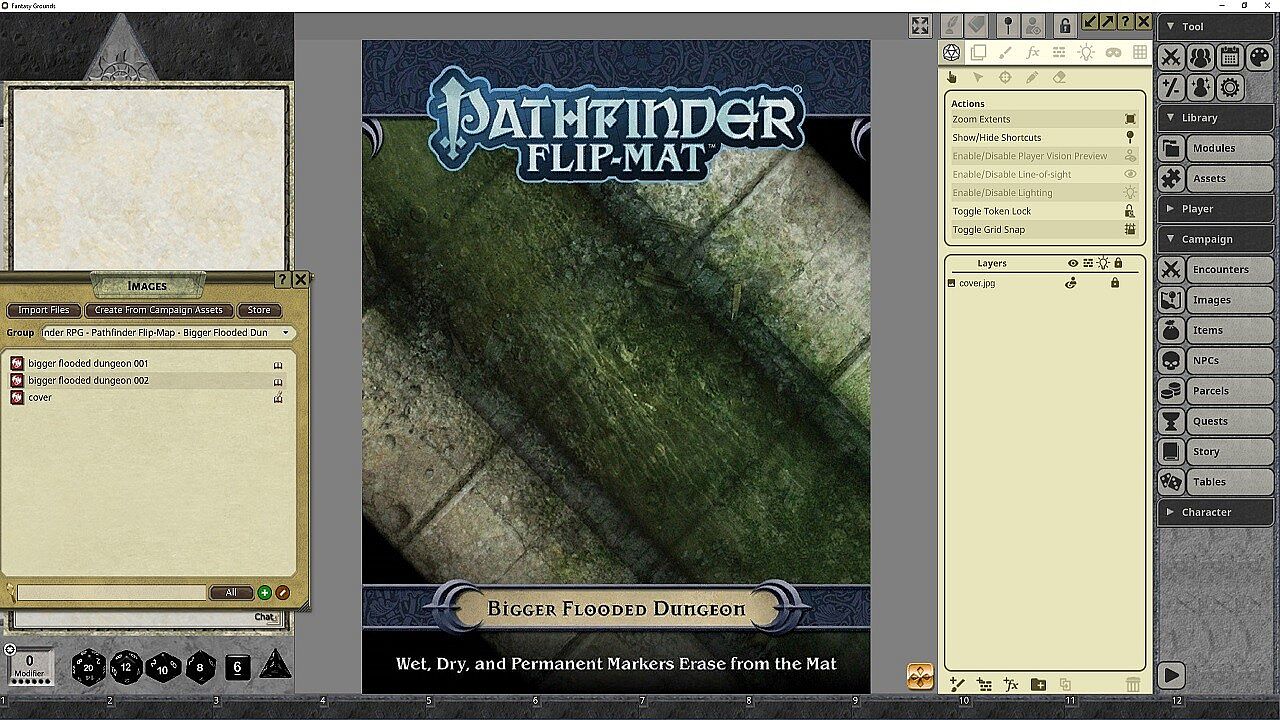Click the help question mark in image window
Image resolution: width=1280 pixels, height=720 pixels.
pos(1125,22)
